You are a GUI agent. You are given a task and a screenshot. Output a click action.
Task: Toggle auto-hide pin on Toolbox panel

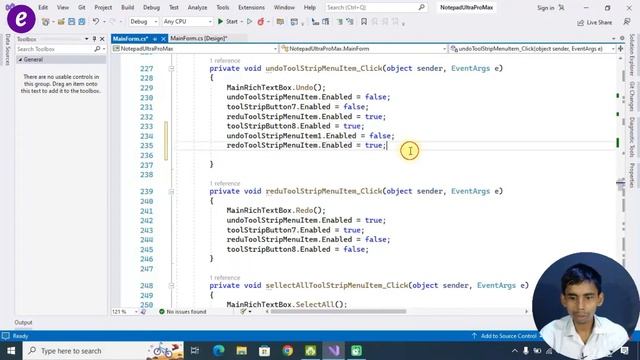pos(94,39)
